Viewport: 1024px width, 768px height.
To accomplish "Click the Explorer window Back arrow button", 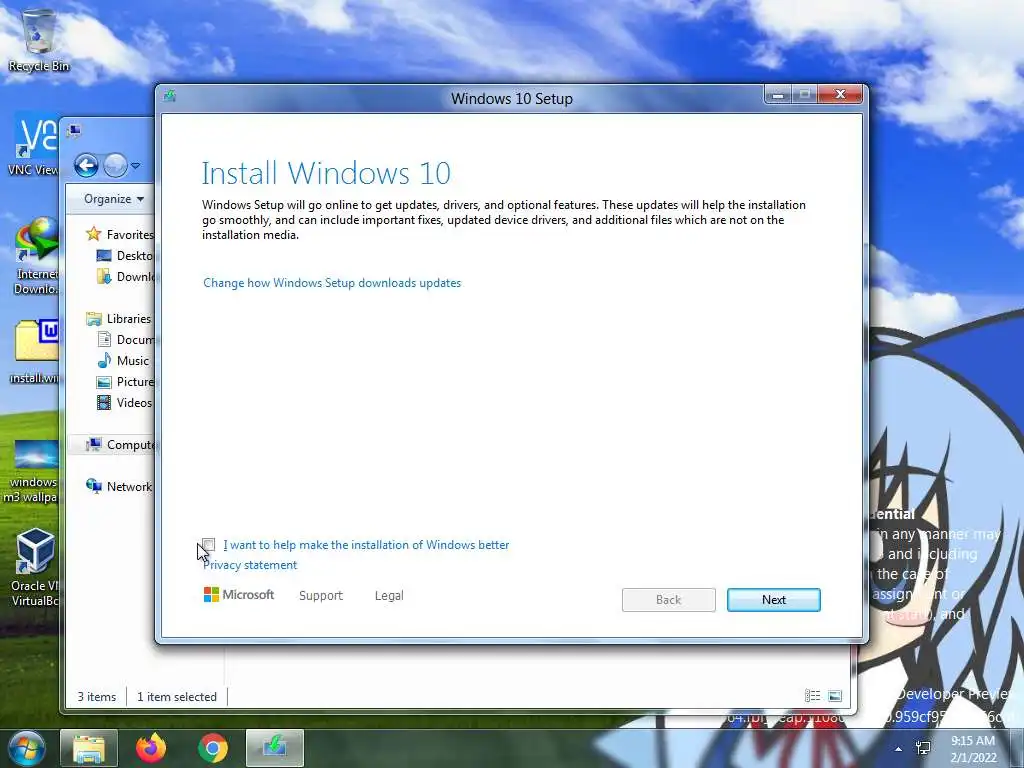I will pyautogui.click(x=86, y=166).
